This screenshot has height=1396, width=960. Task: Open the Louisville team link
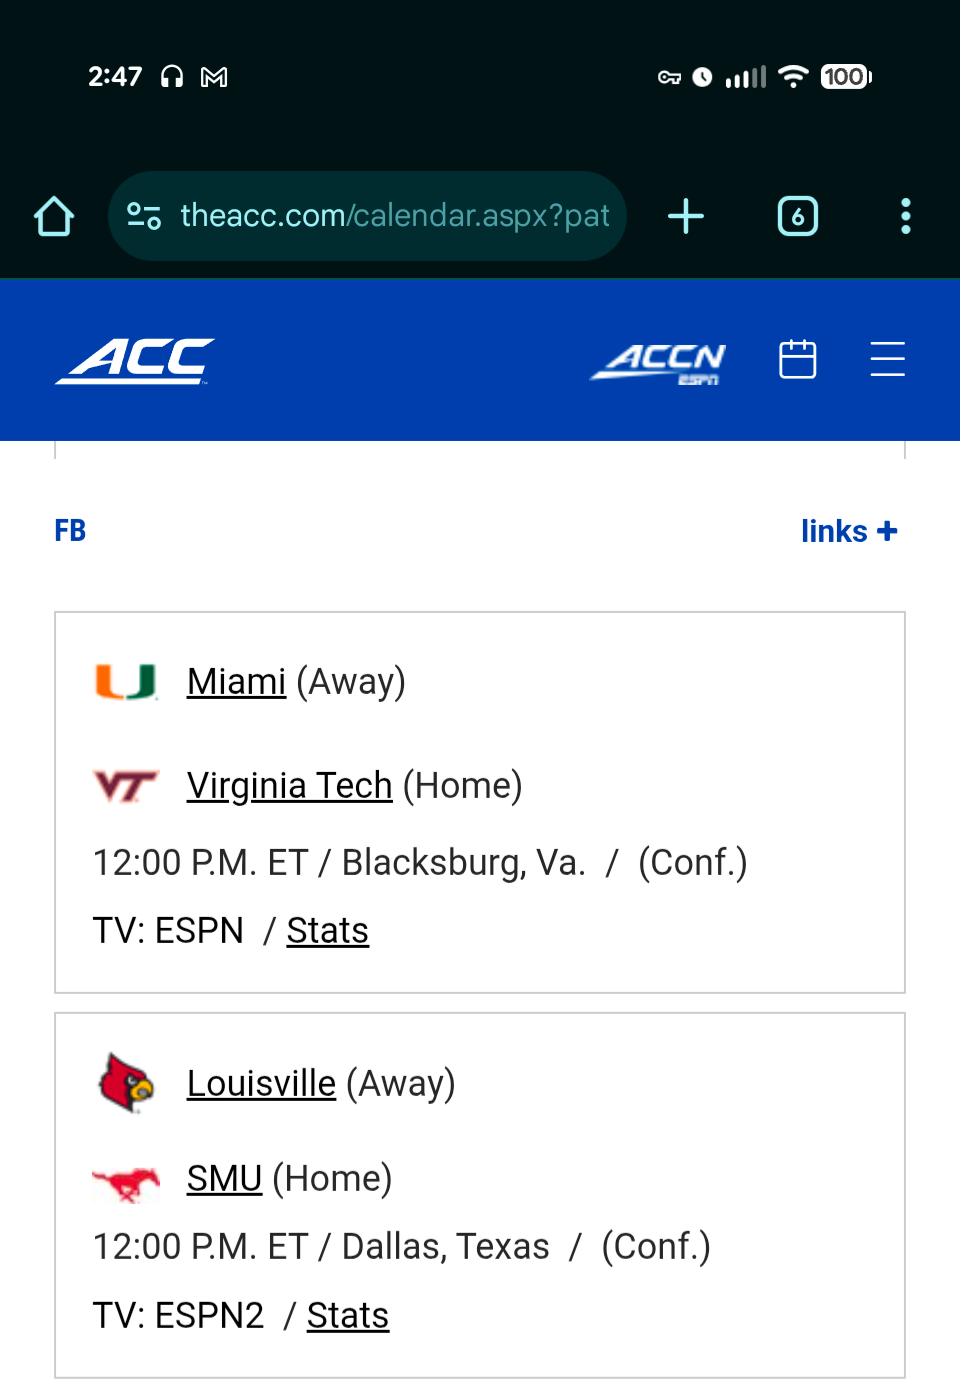coord(261,1084)
